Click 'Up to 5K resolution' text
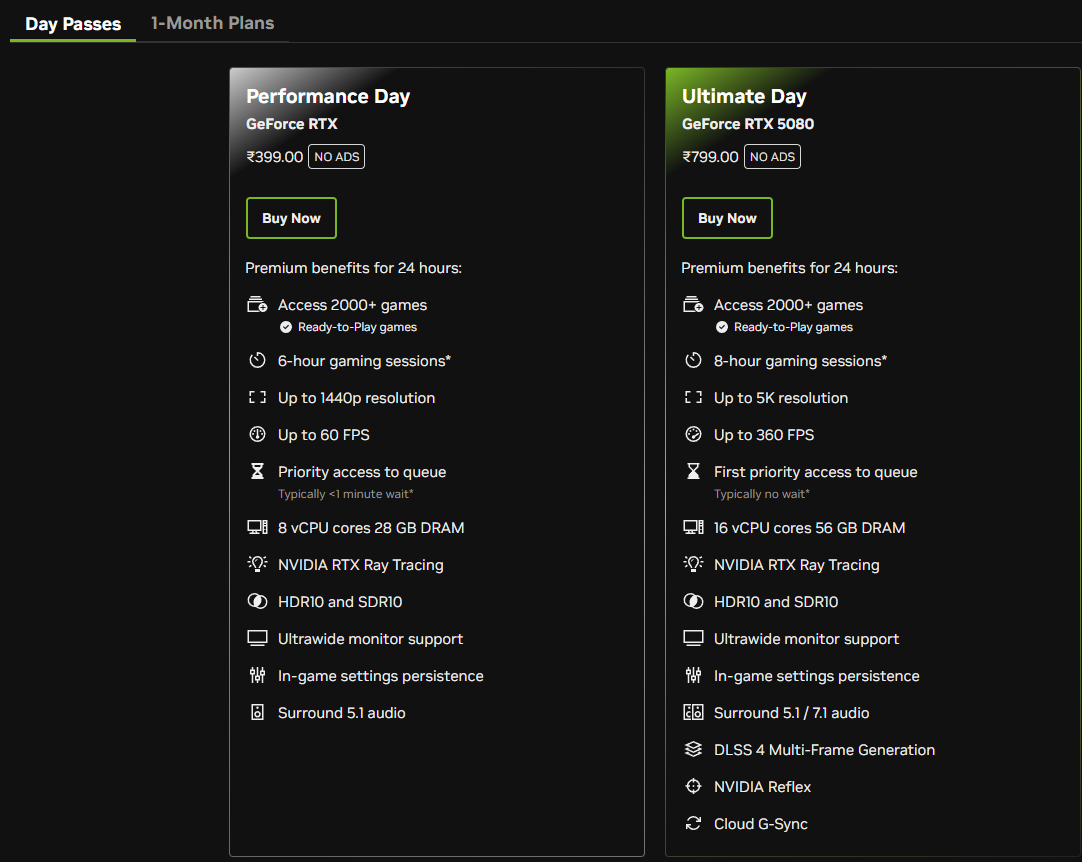Image resolution: width=1082 pixels, height=862 pixels. pos(781,398)
